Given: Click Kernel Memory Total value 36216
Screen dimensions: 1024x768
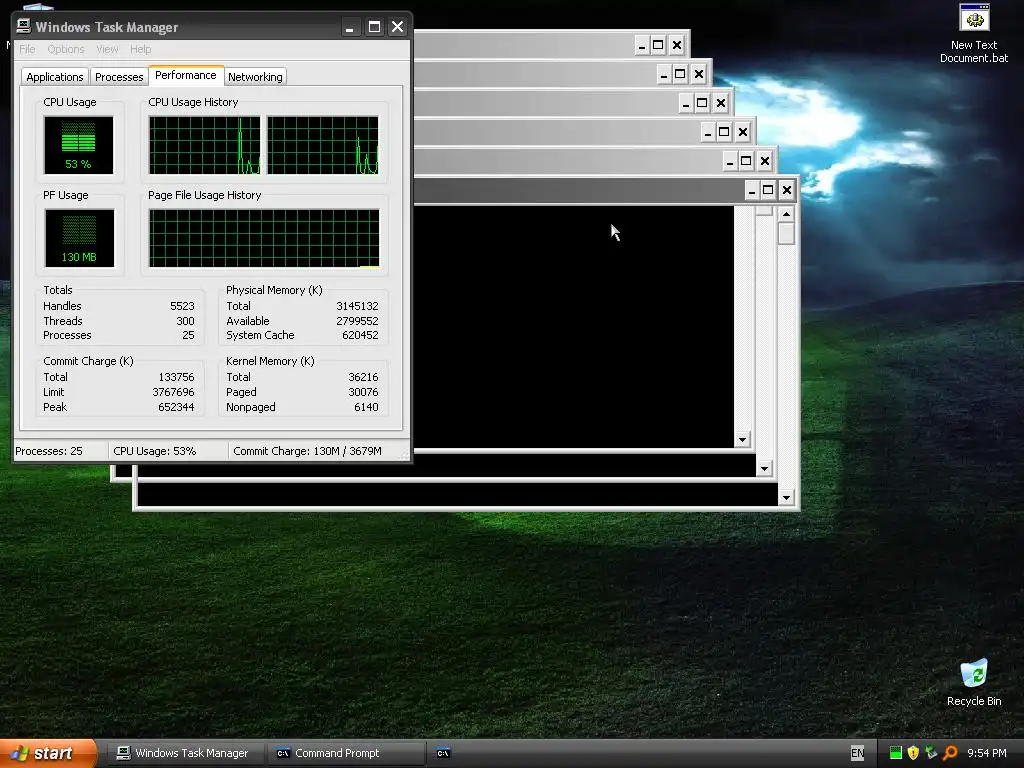Looking at the screenshot, I should click(363, 377).
